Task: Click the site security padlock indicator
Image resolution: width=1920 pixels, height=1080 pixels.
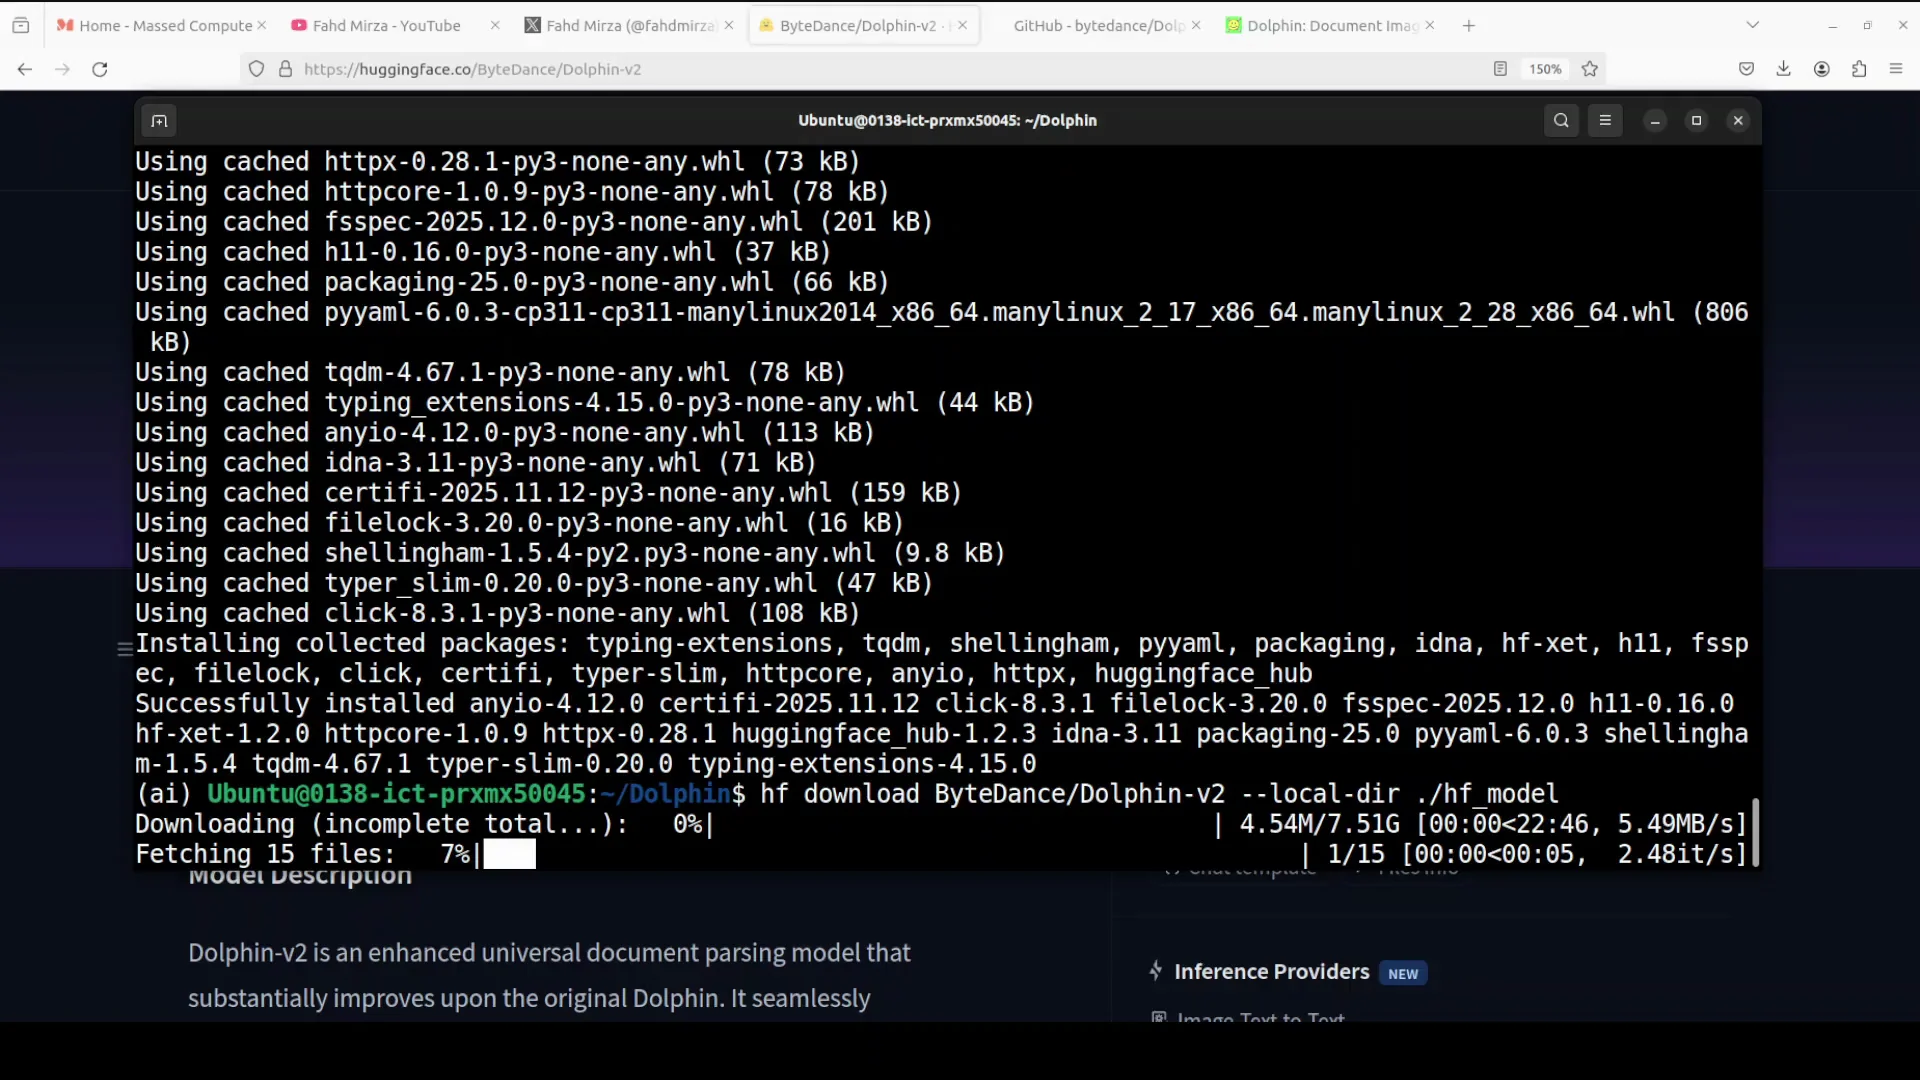Action: [x=285, y=69]
